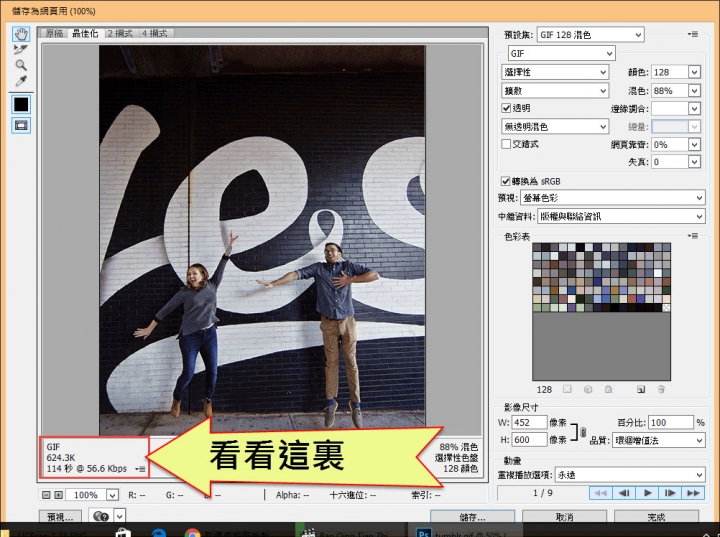Image resolution: width=720 pixels, height=537 pixels.
Task: Click the H height field showing 600
Action: click(x=529, y=440)
